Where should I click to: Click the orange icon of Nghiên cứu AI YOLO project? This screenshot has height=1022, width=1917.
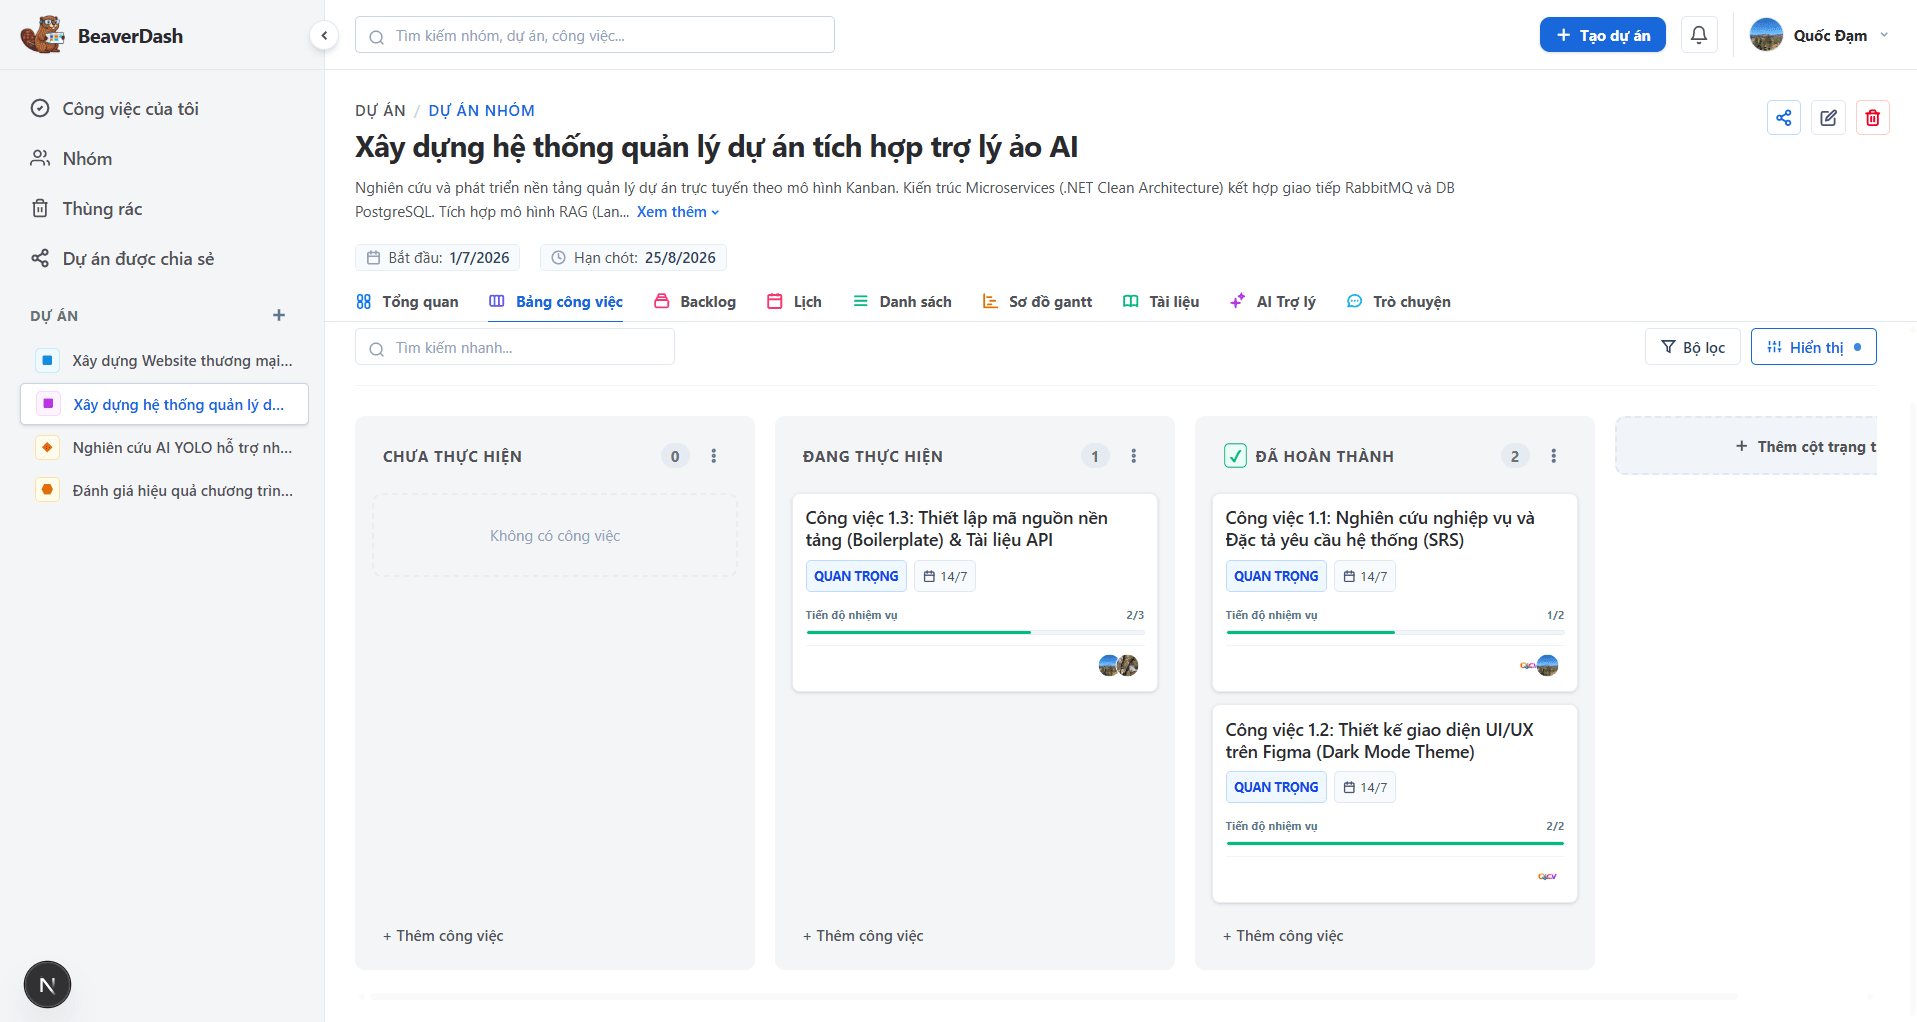pyautogui.click(x=47, y=447)
